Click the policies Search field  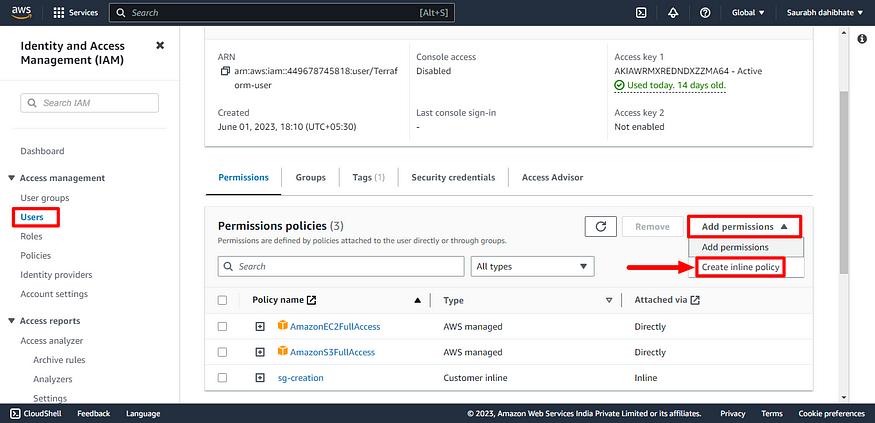pyautogui.click(x=341, y=266)
